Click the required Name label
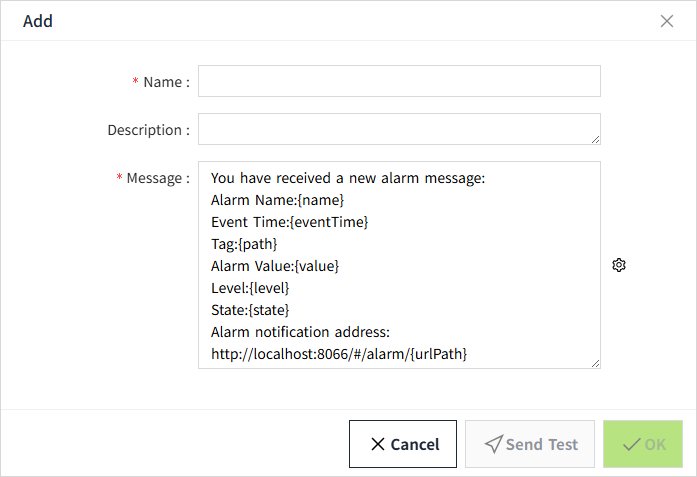This screenshot has width=697, height=477. pyautogui.click(x=165, y=82)
